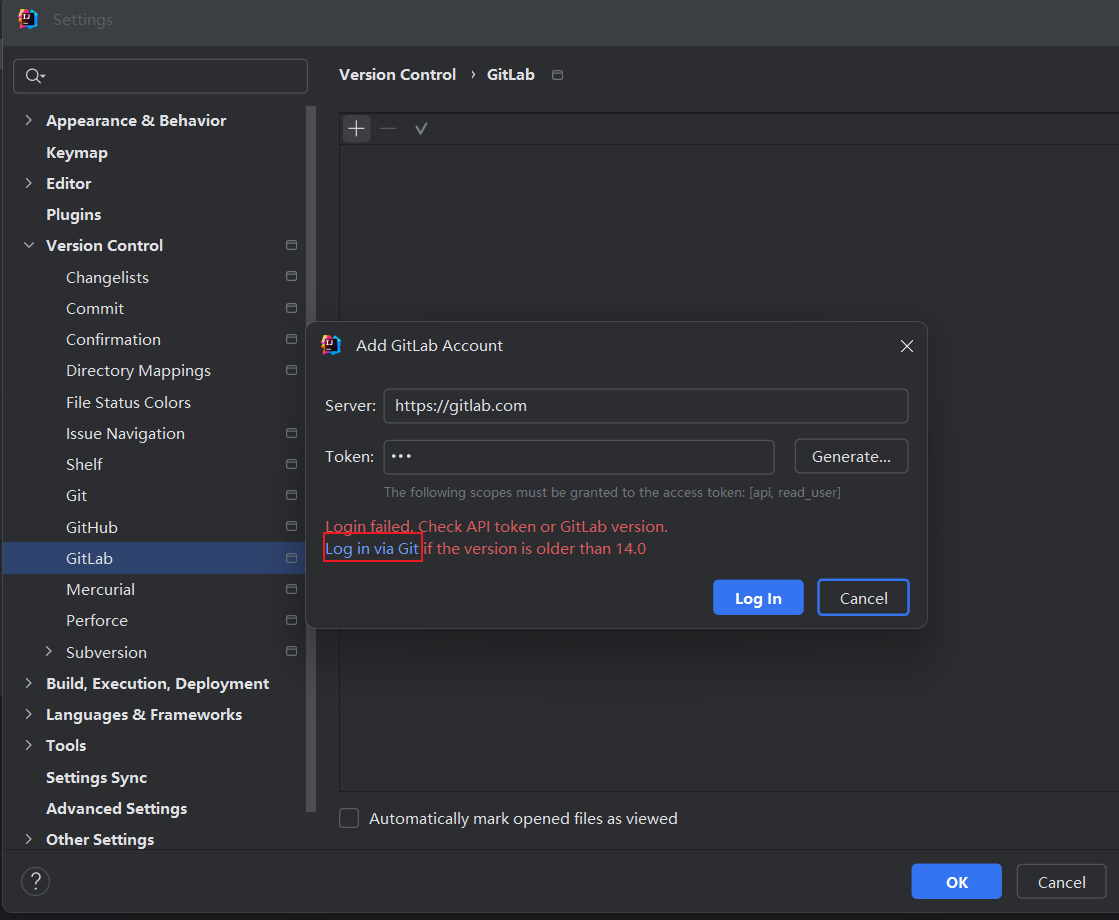Viewport: 1119px width, 920px height.
Task: Click Cancel in Add GitLab Account dialog
Action: click(x=863, y=597)
